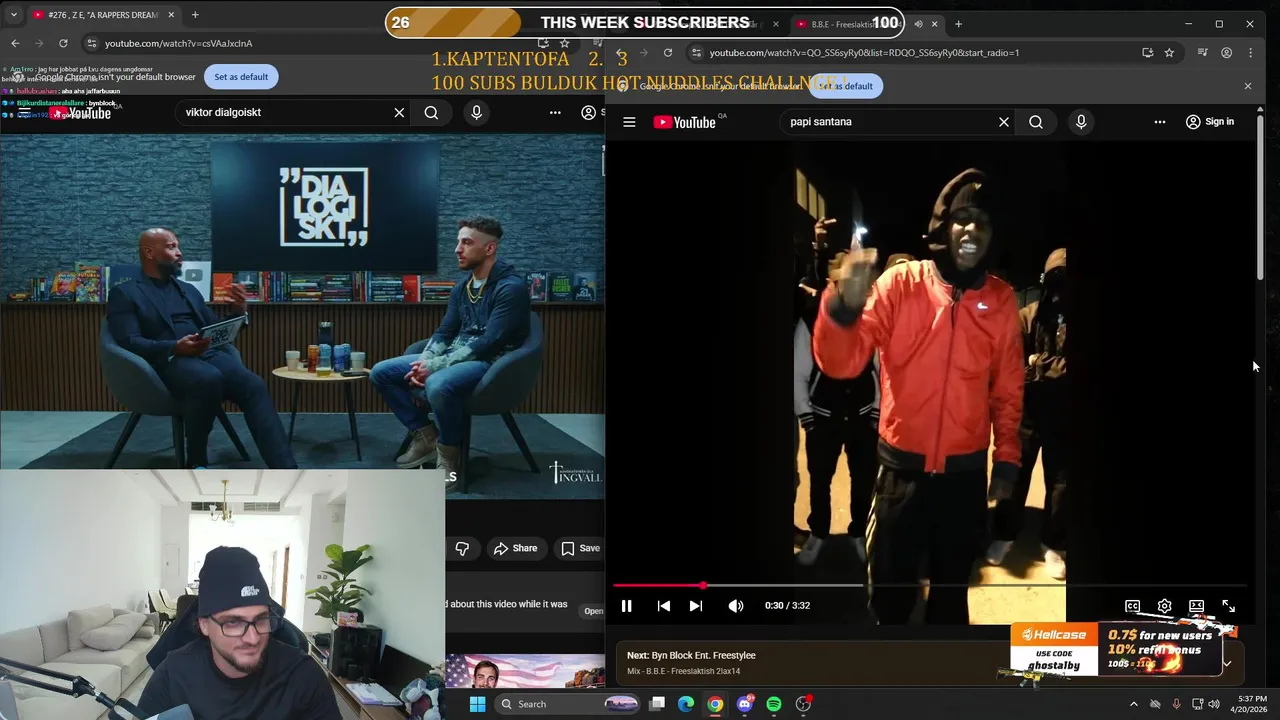1280x720 pixels.
Task: Open the profile icon in the right Chrome toolbar
Action: tap(1227, 52)
